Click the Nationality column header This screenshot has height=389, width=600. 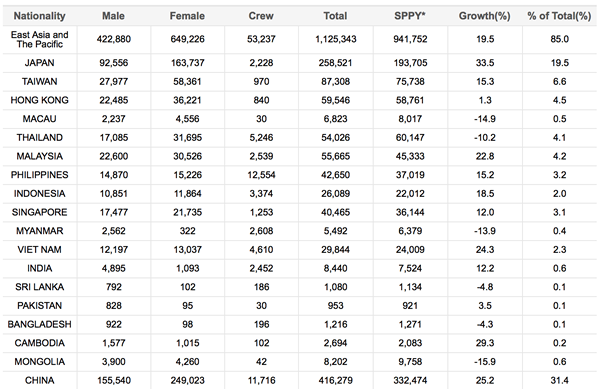[39, 16]
